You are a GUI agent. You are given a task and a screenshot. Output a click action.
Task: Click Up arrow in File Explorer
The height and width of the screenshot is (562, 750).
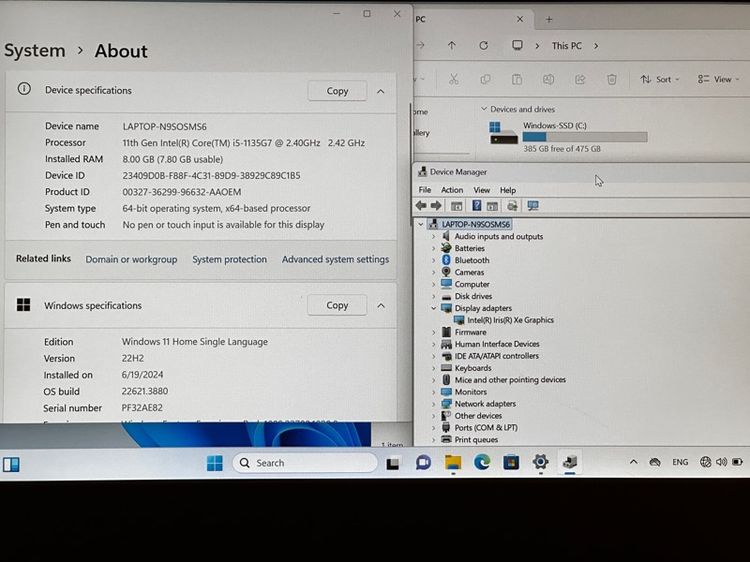click(x=452, y=45)
